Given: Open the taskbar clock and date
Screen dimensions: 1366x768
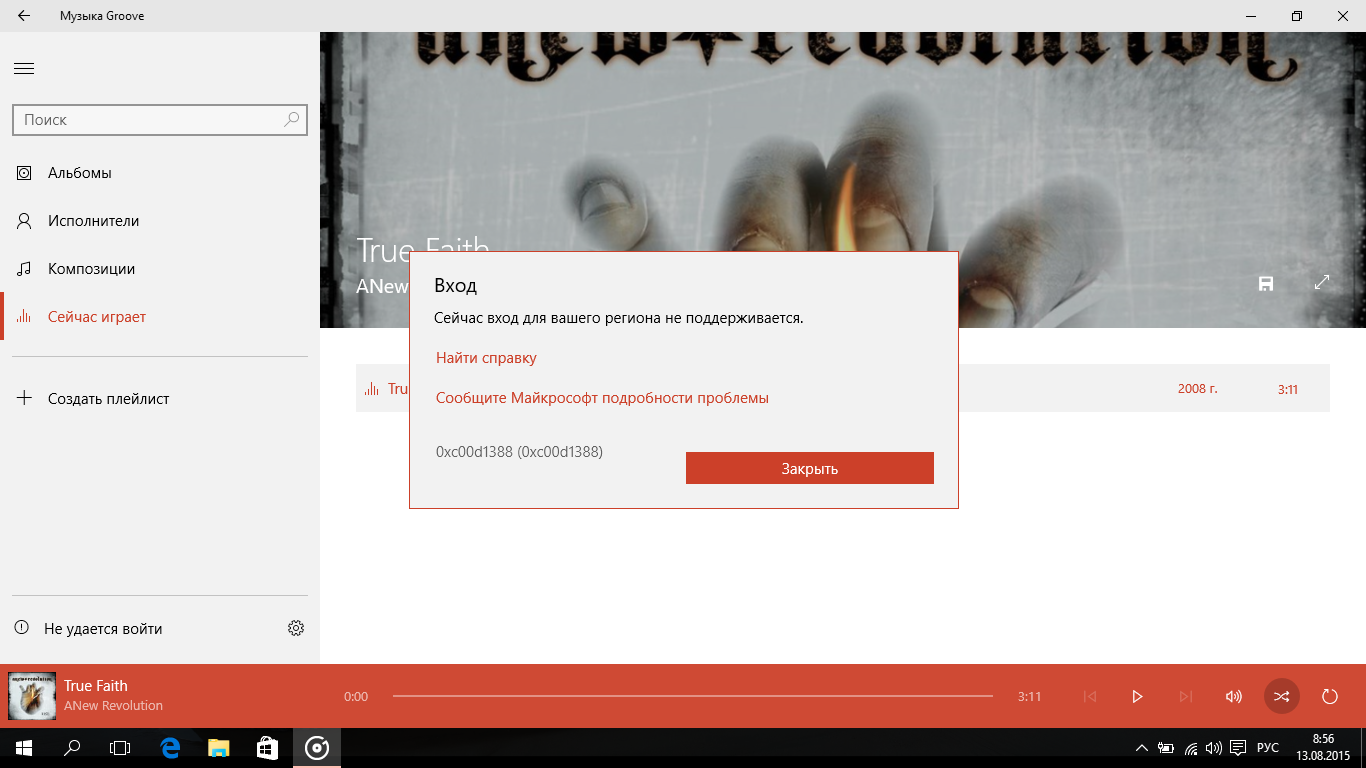Looking at the screenshot, I should point(1324,748).
